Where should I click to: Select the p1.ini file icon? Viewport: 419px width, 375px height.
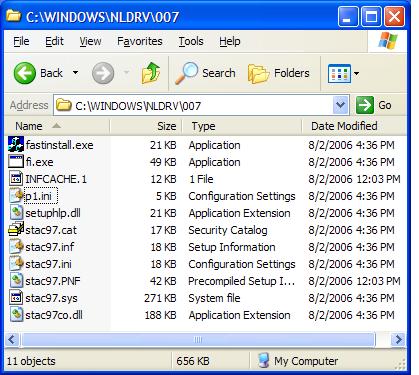pos(16,196)
